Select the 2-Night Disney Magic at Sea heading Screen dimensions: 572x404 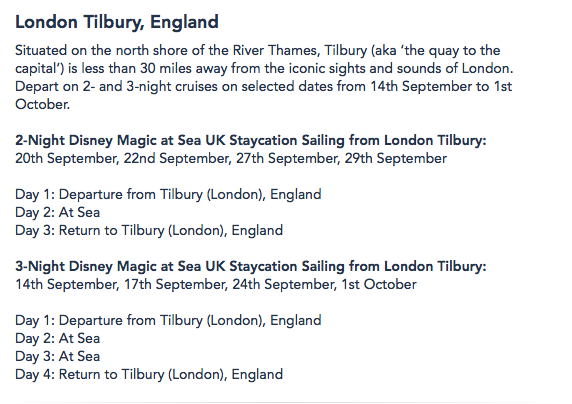tap(251, 141)
